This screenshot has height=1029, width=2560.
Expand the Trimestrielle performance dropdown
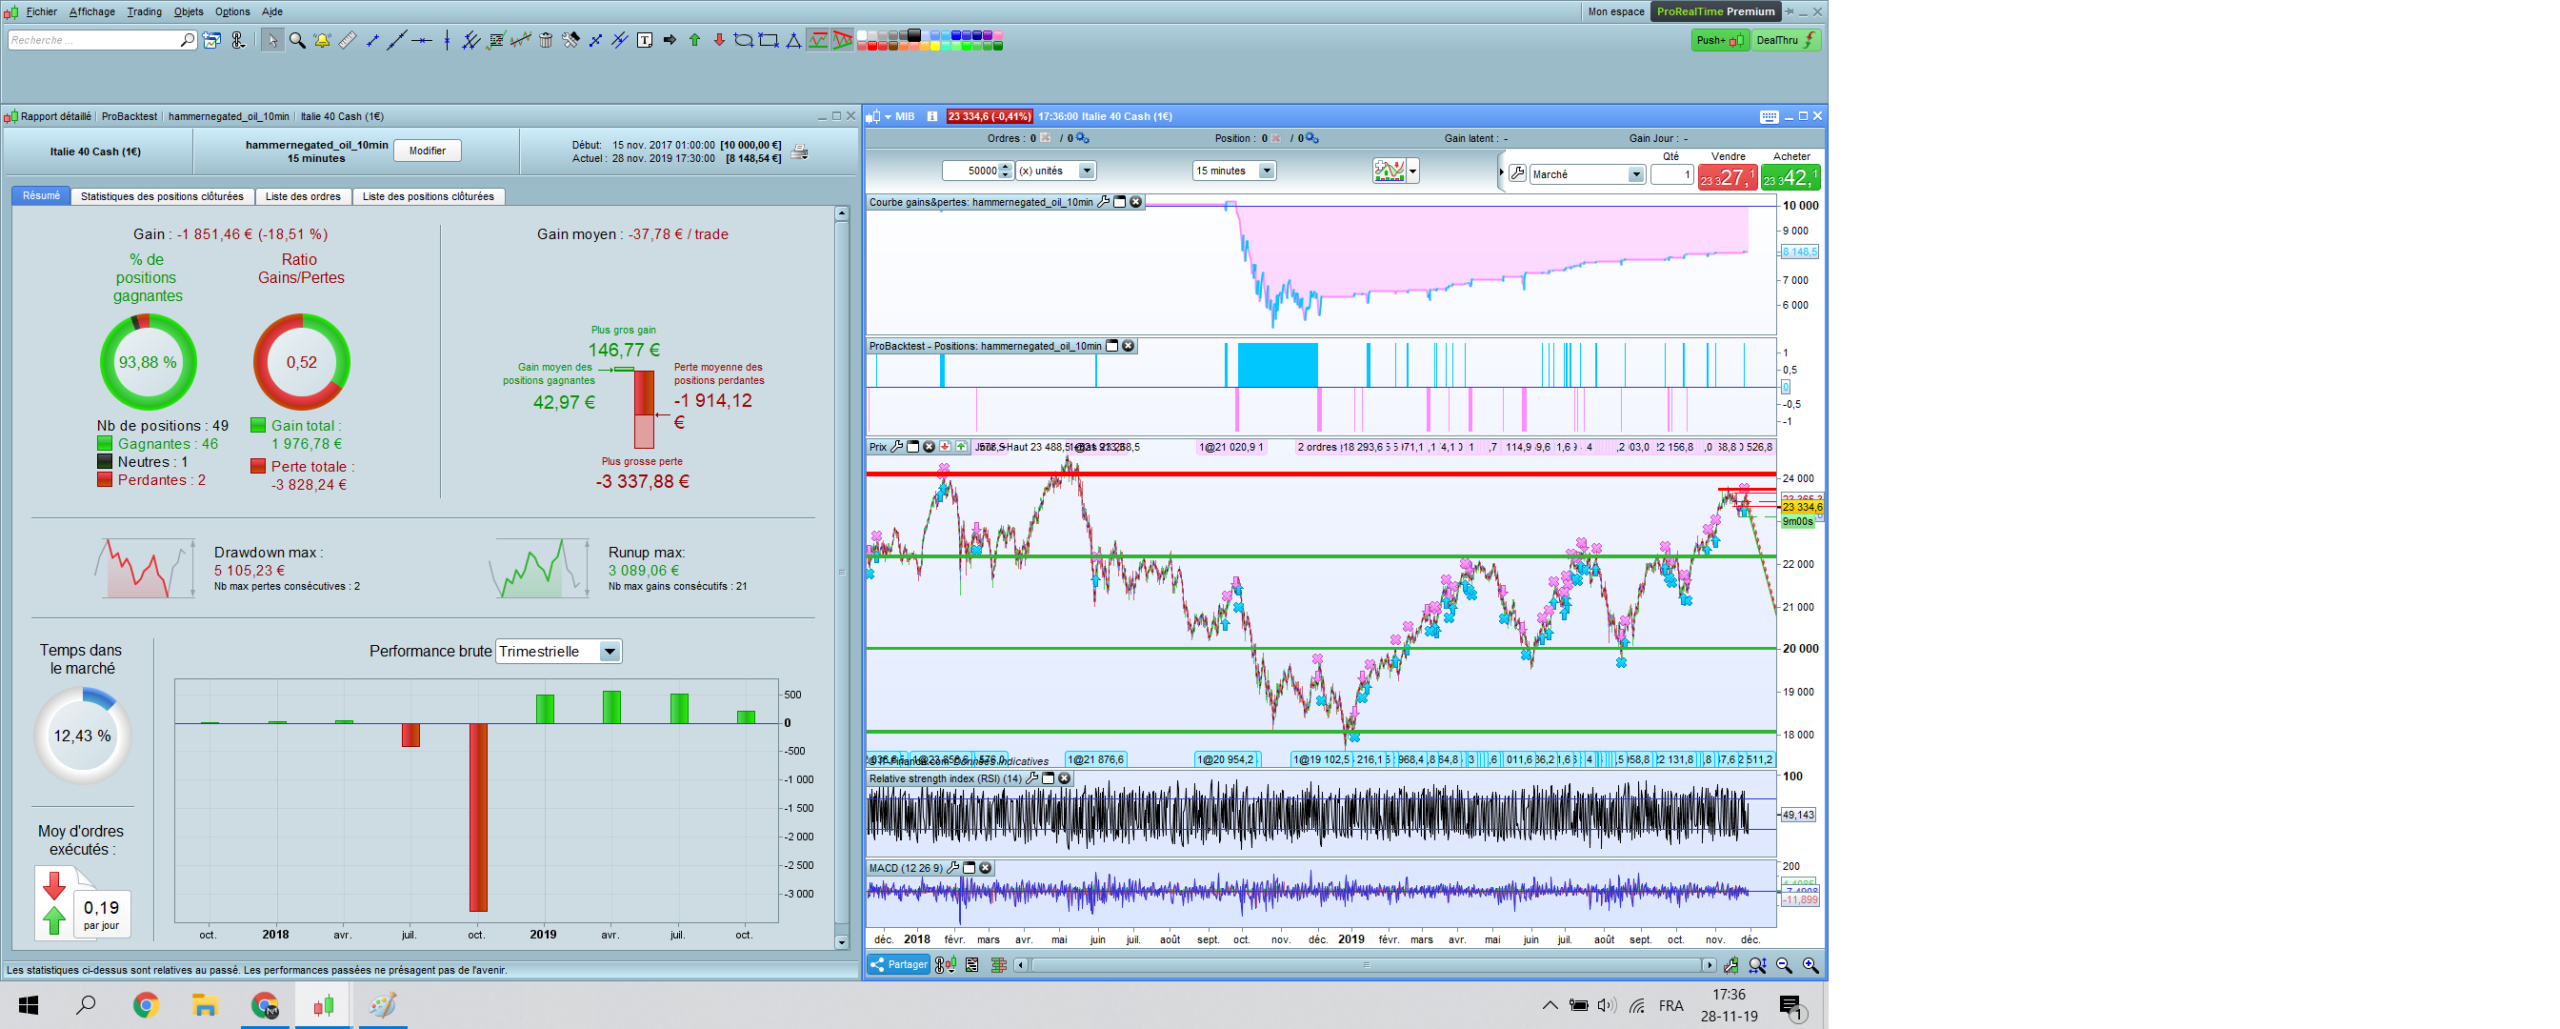point(609,652)
